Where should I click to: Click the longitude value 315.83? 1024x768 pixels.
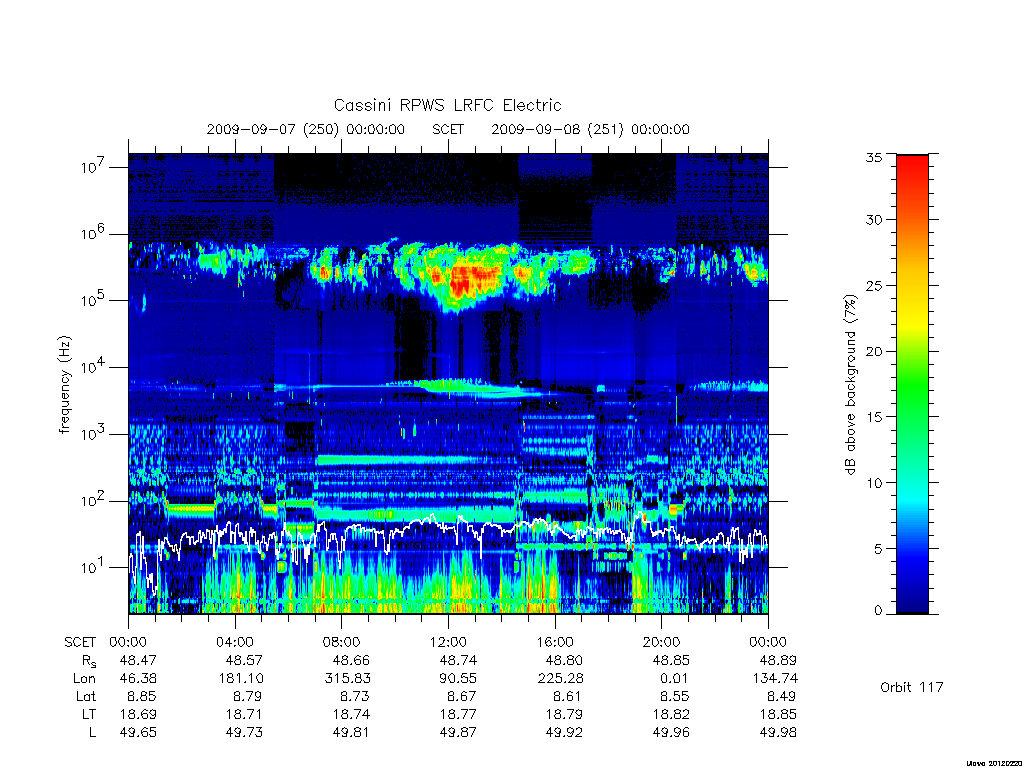347,679
